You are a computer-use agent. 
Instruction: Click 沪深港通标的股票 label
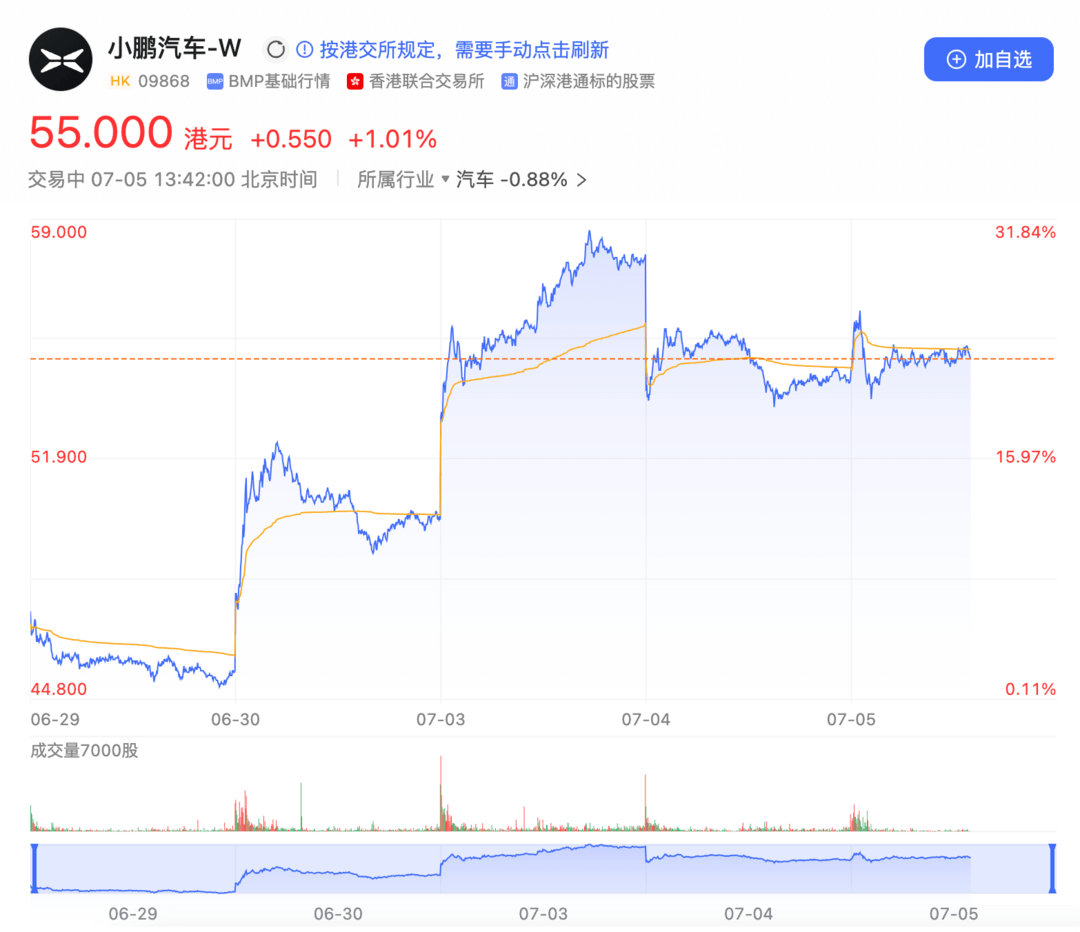pos(589,81)
